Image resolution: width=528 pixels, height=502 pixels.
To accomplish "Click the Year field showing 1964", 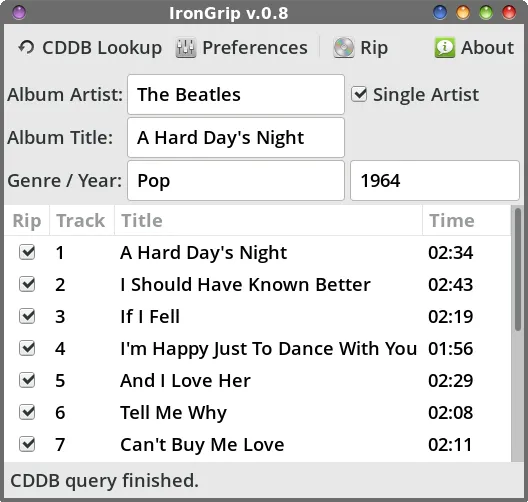I will coord(435,180).
